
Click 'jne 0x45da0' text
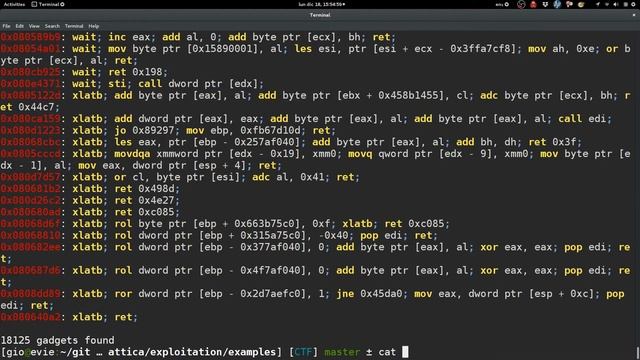coord(369,293)
